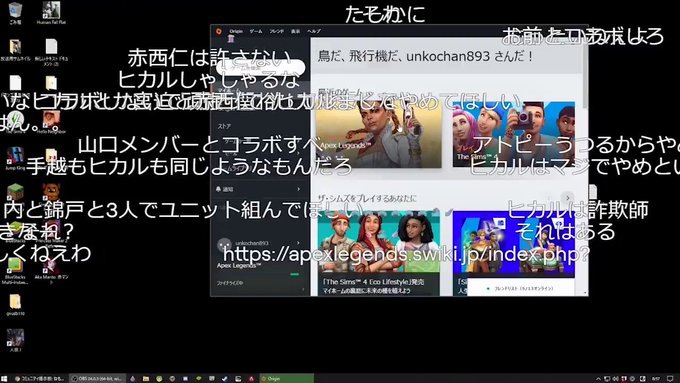Open the new text document desktop icon

(51, 52)
